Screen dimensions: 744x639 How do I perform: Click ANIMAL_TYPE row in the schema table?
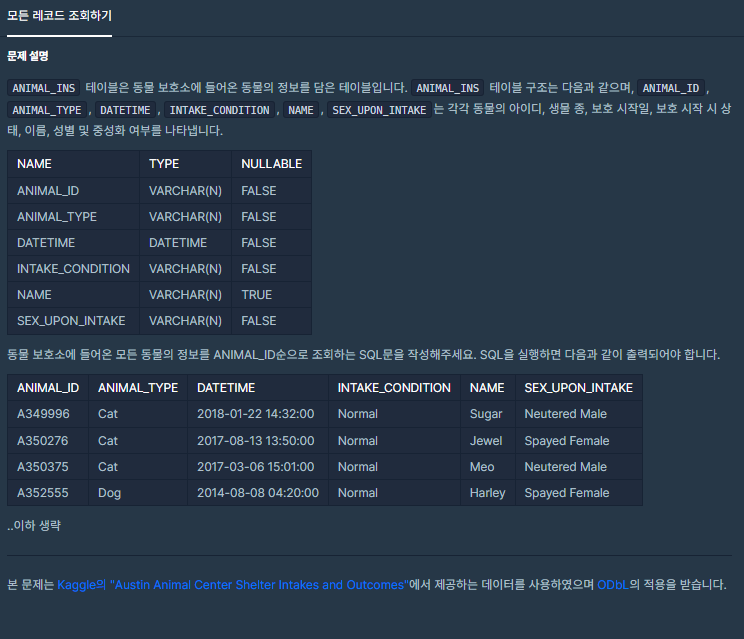coord(159,217)
